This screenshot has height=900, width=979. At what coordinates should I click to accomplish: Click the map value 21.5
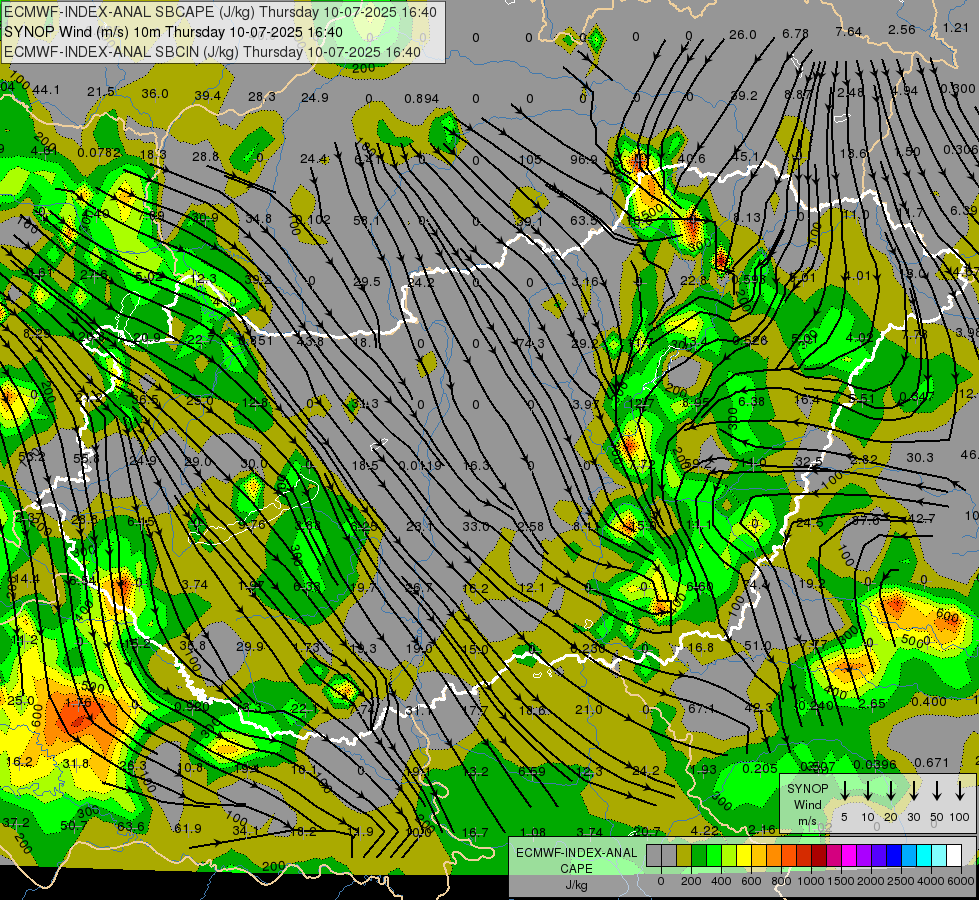point(101,92)
